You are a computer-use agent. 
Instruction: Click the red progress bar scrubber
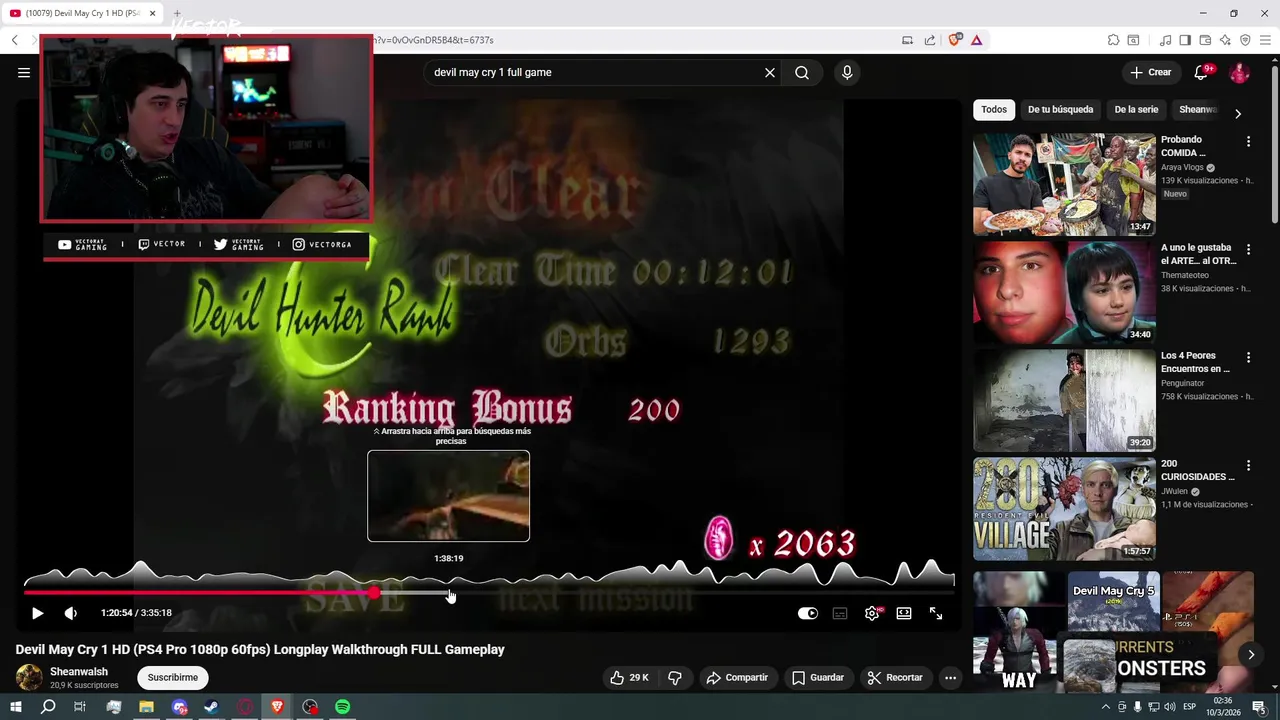point(374,593)
